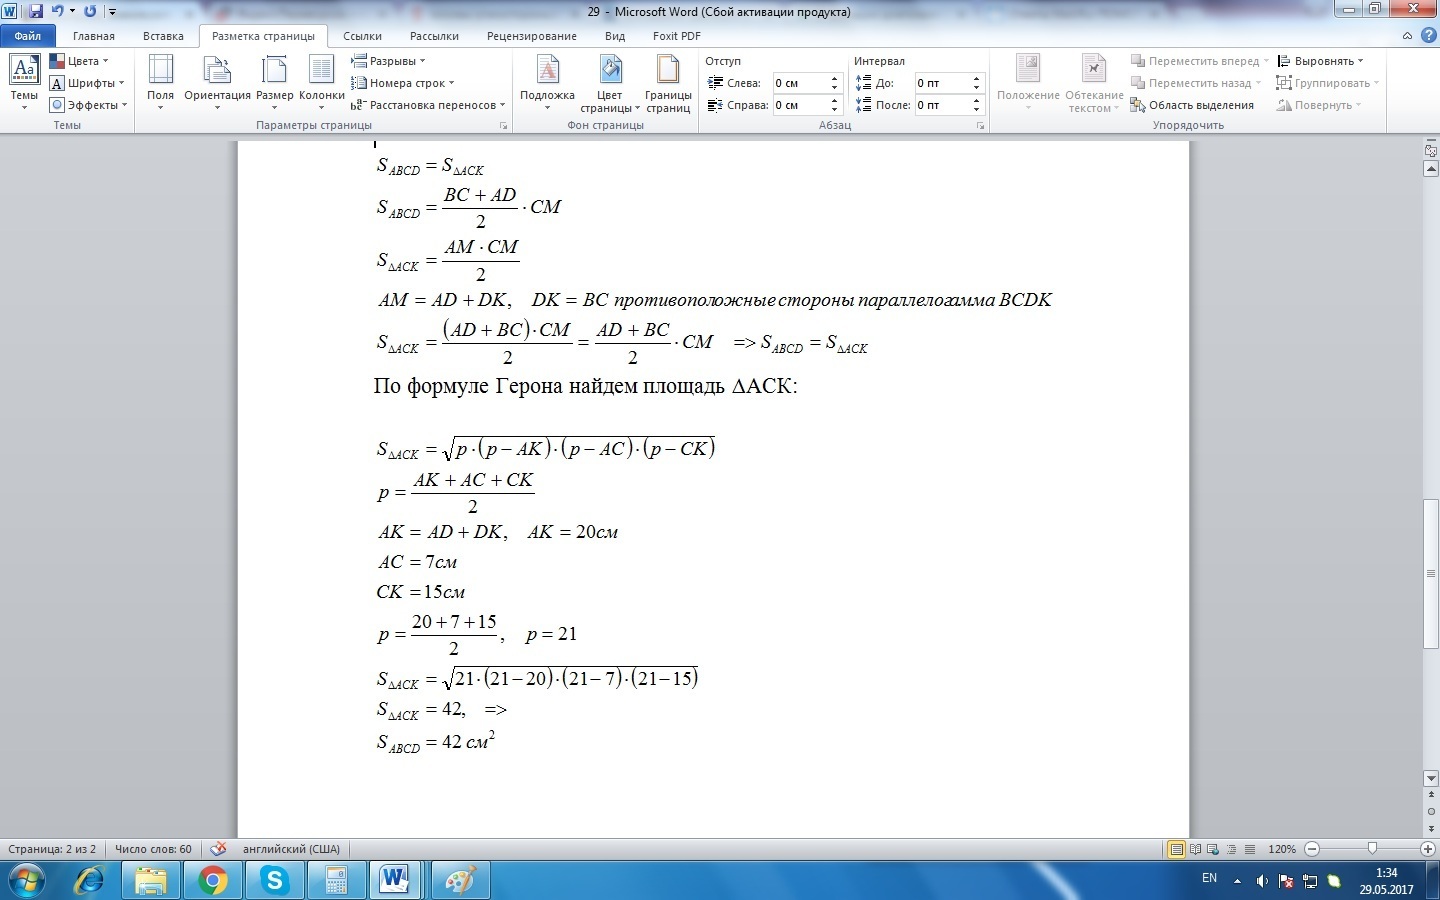Switch to the Вид tab
Screen dimensions: 1440x900
coord(615,36)
